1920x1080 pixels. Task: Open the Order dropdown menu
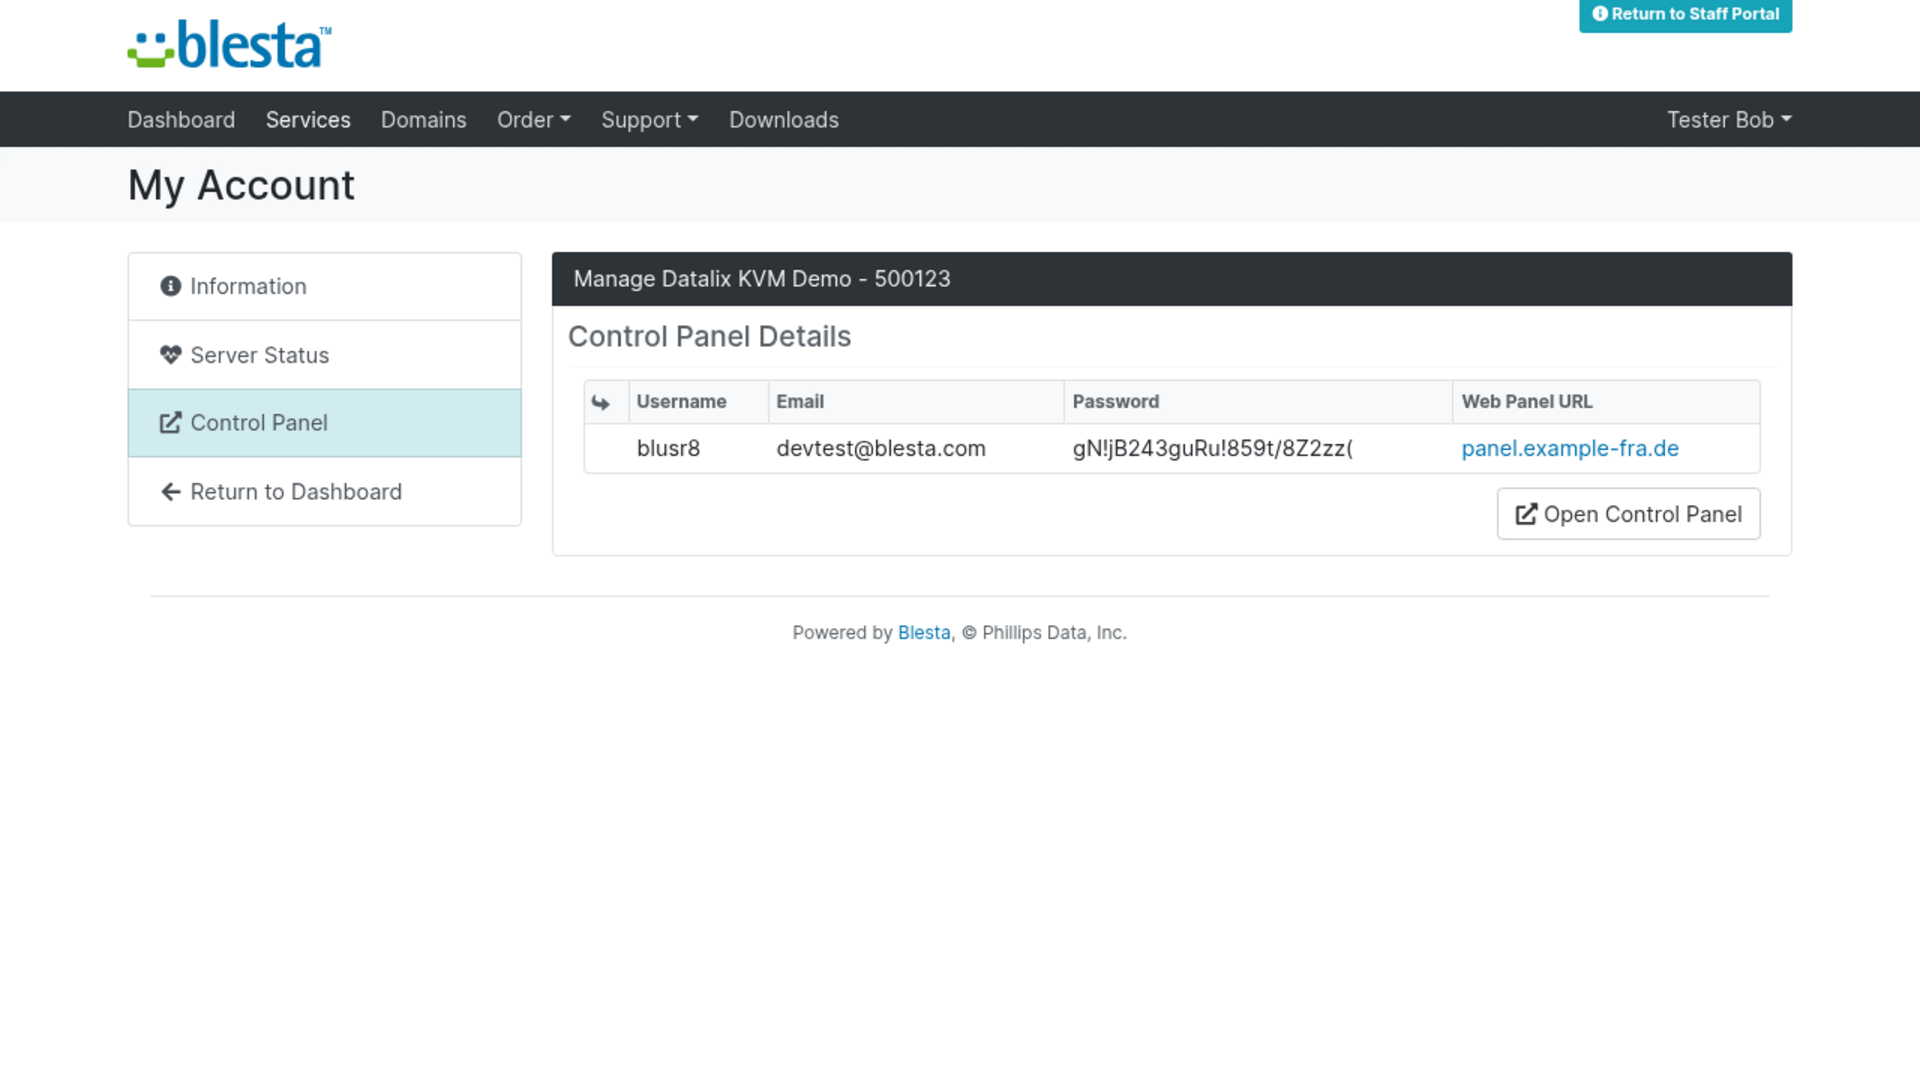[x=534, y=120]
